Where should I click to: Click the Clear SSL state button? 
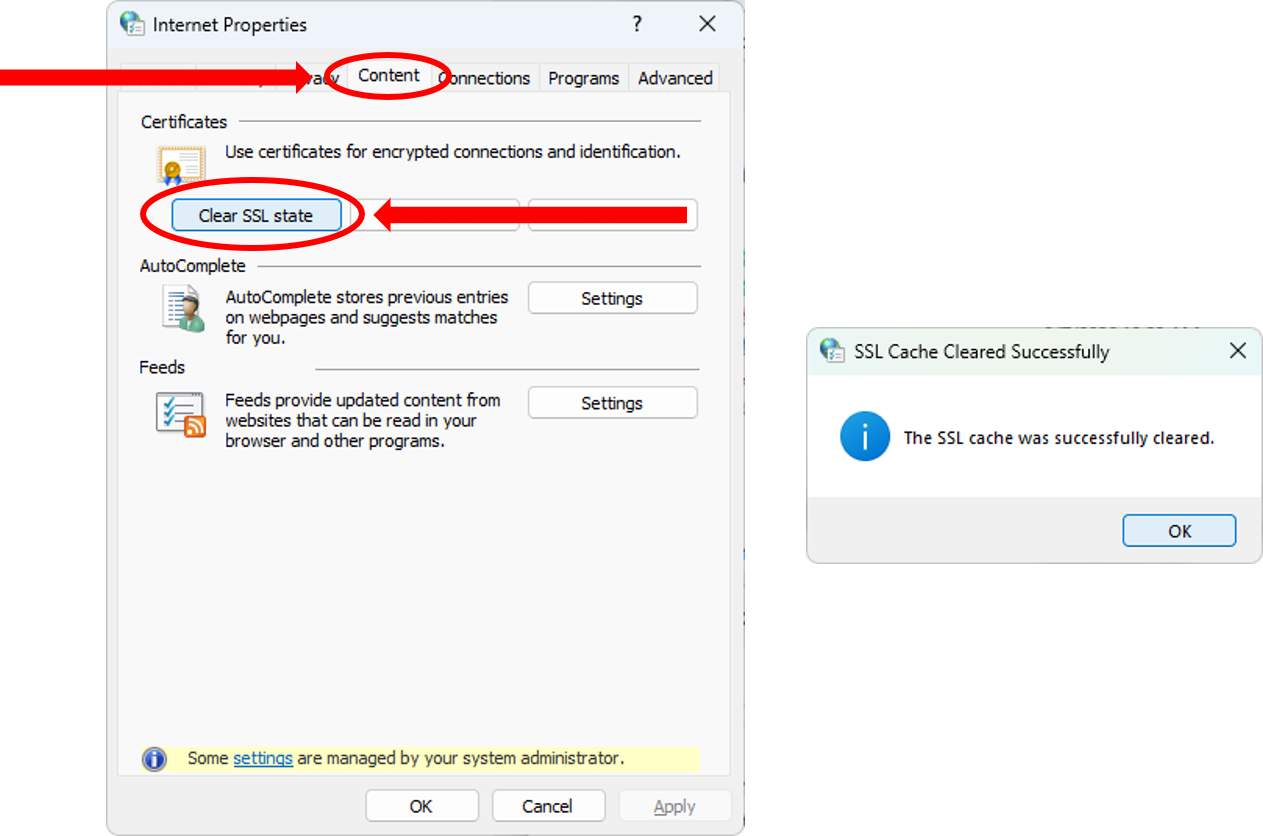[x=256, y=215]
